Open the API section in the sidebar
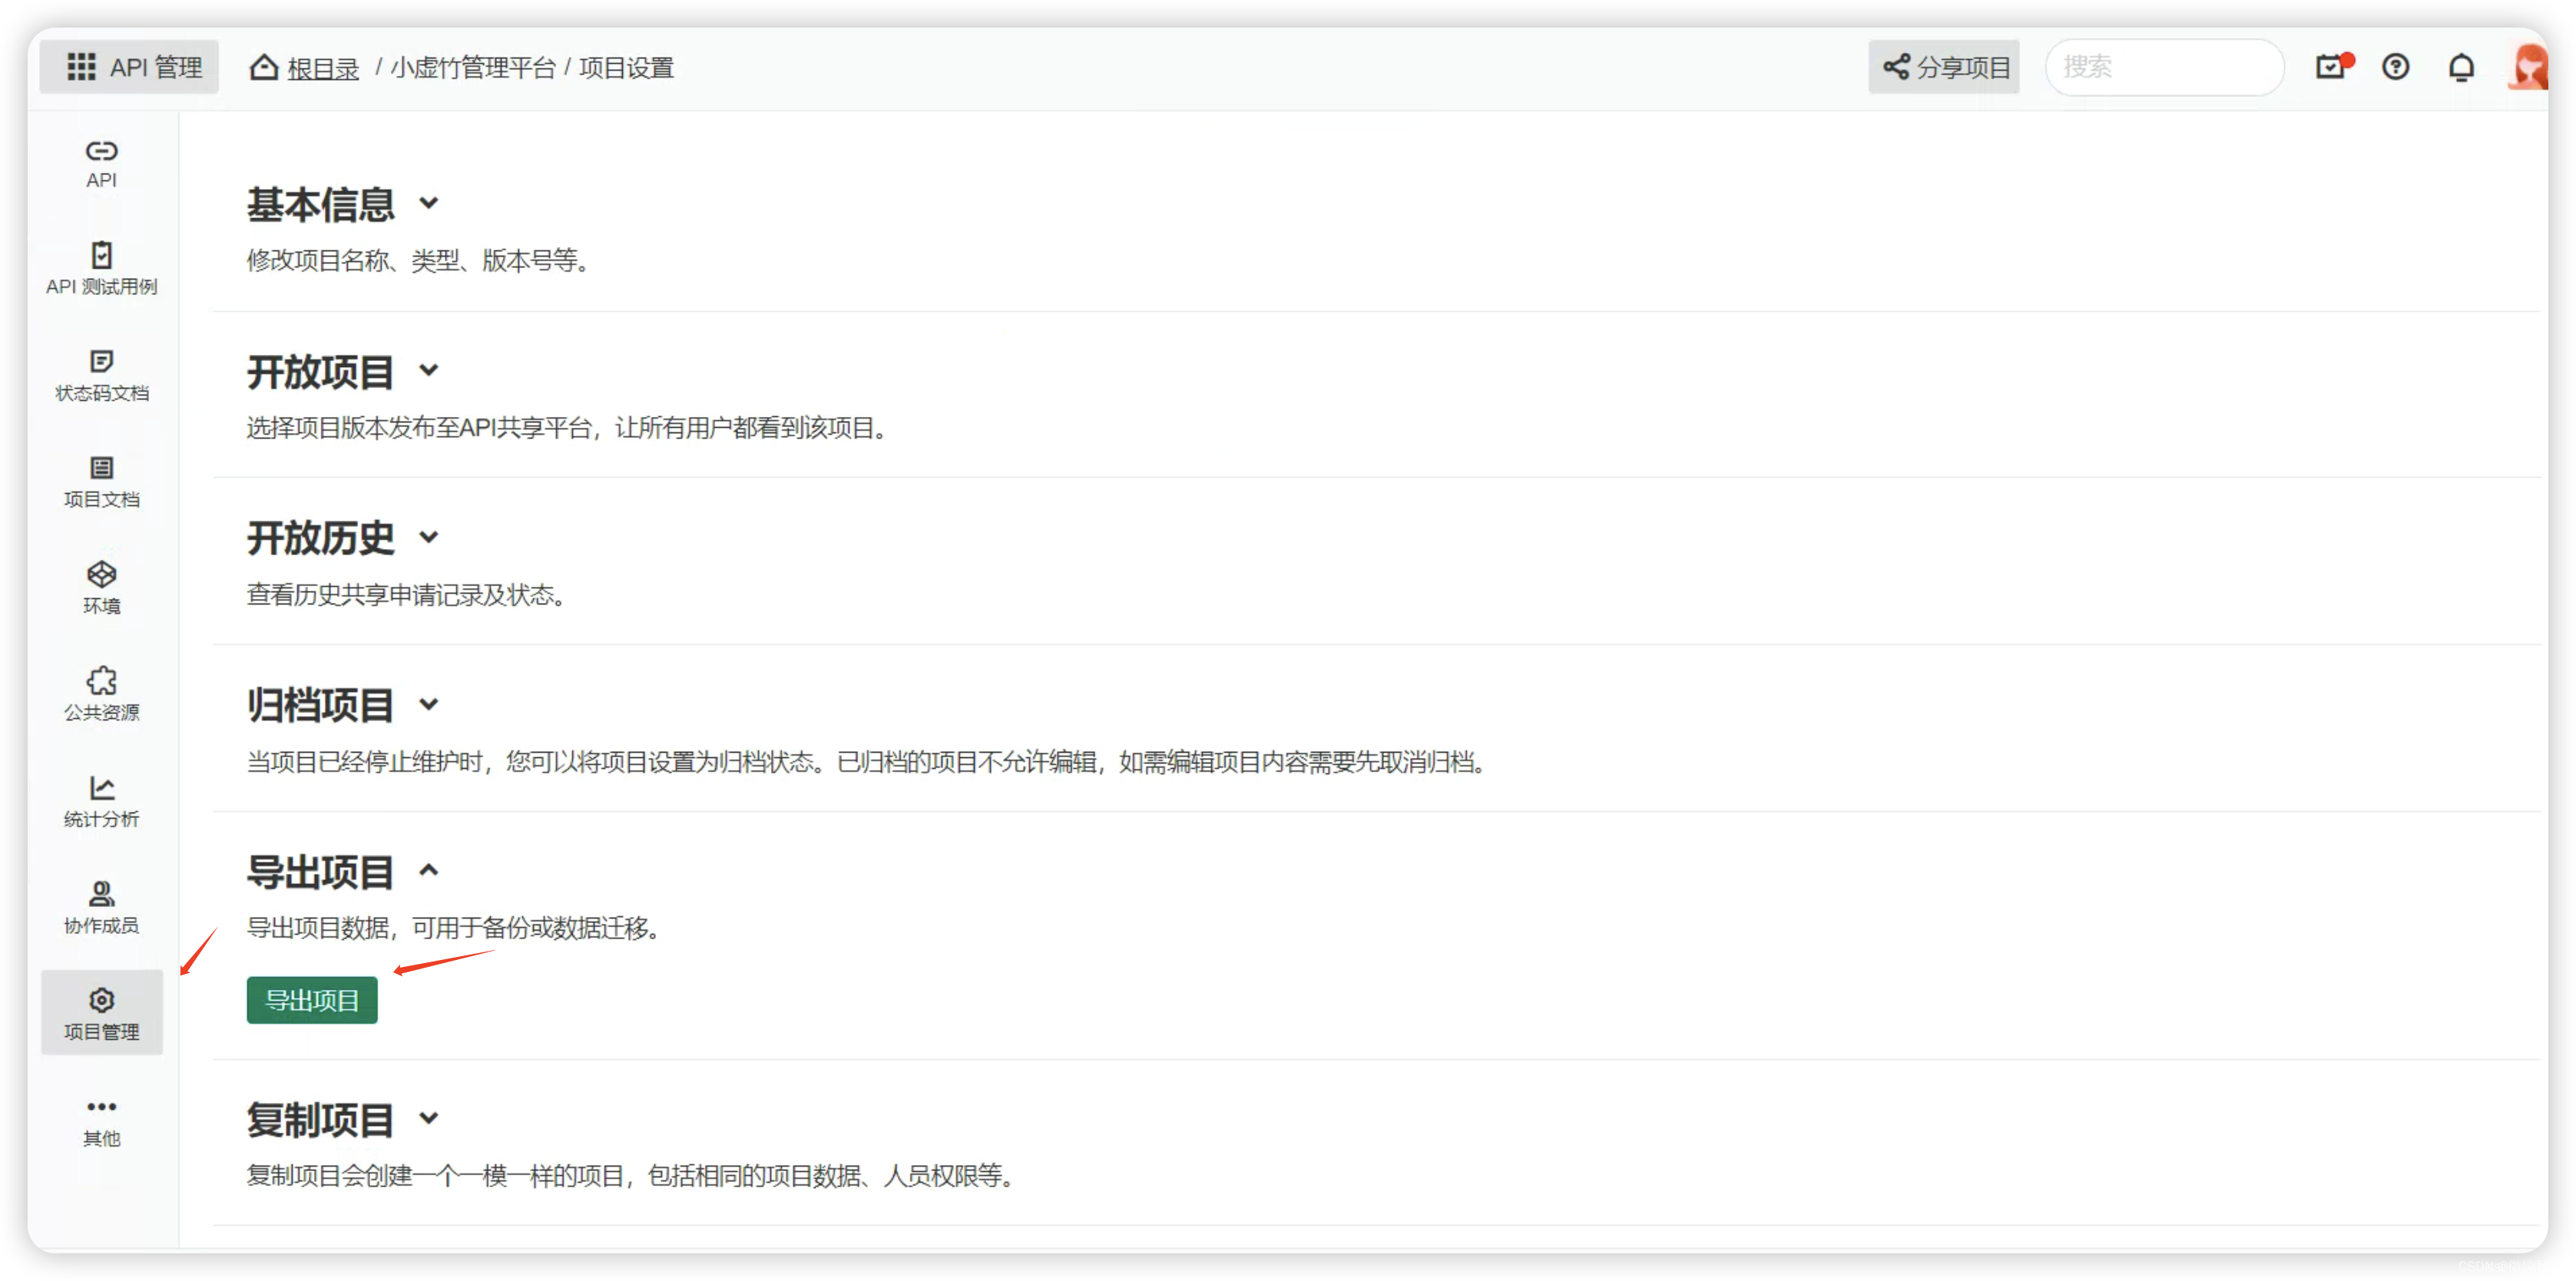The image size is (2576, 1281). click(x=101, y=164)
